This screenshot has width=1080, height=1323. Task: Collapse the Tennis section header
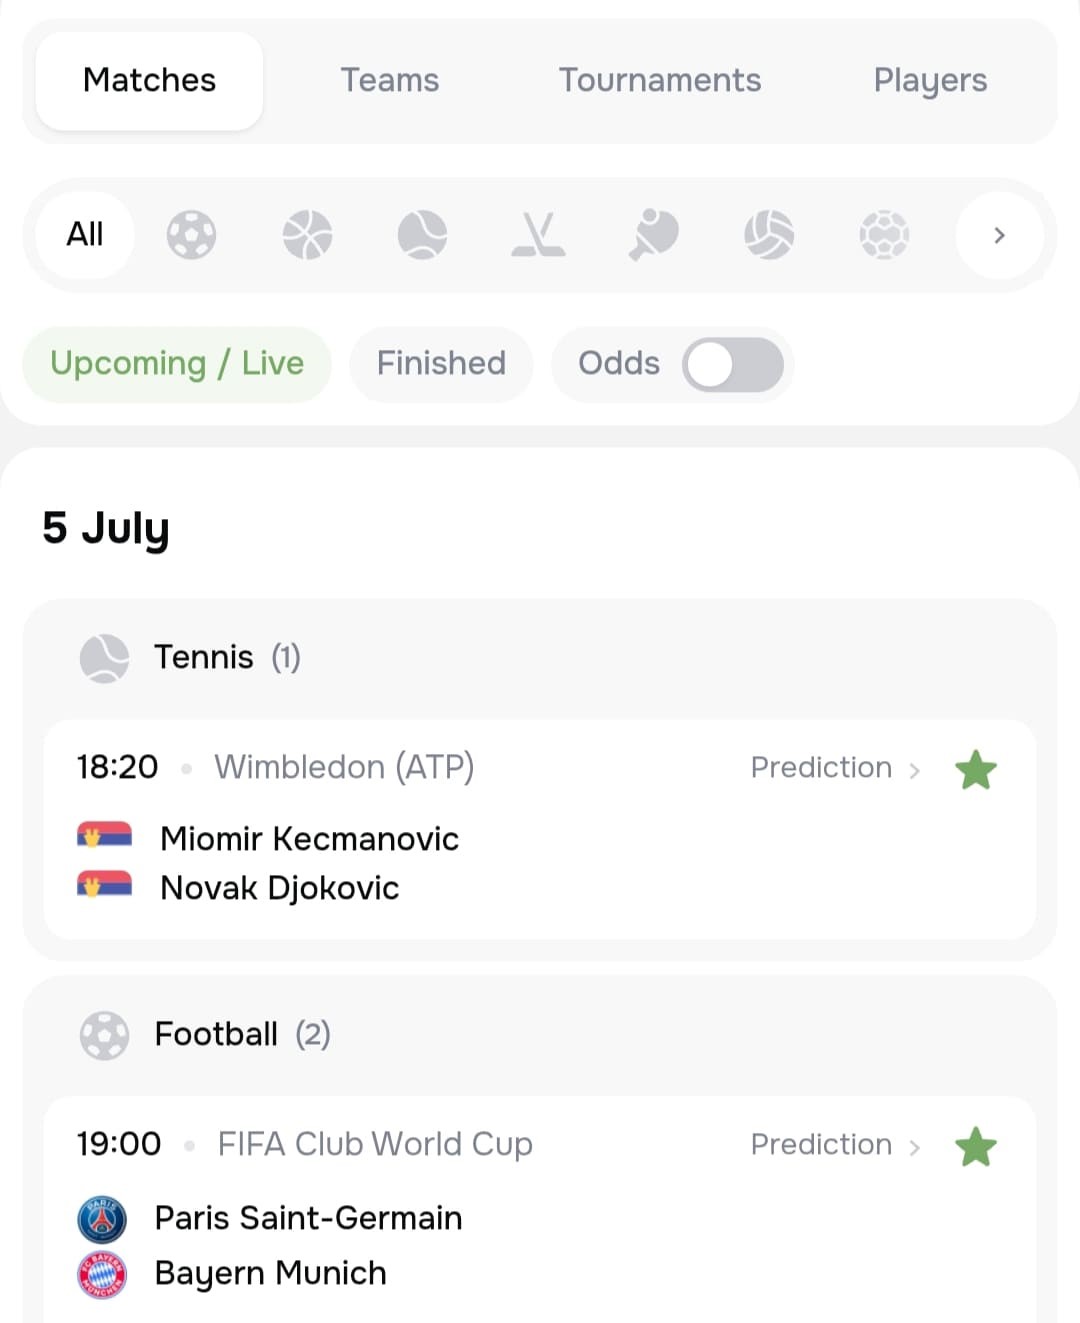coord(540,658)
